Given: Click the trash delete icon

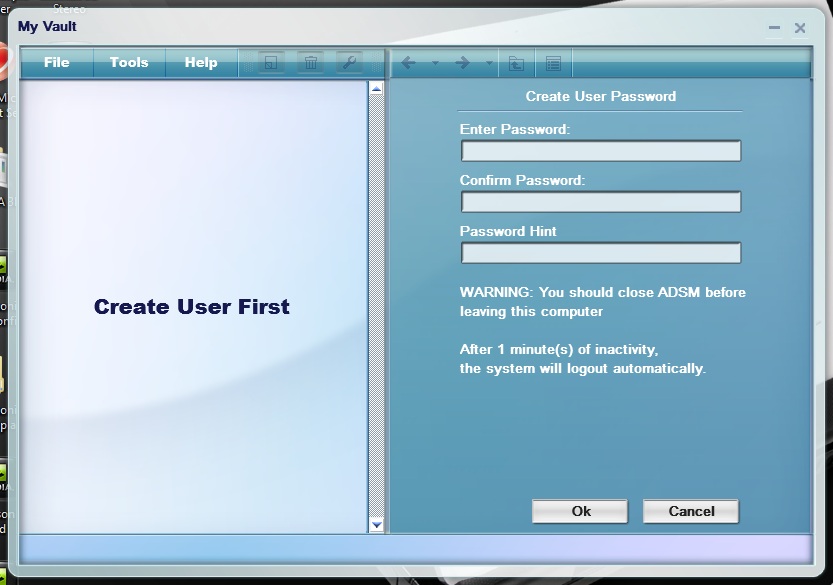Looking at the screenshot, I should (x=311, y=63).
